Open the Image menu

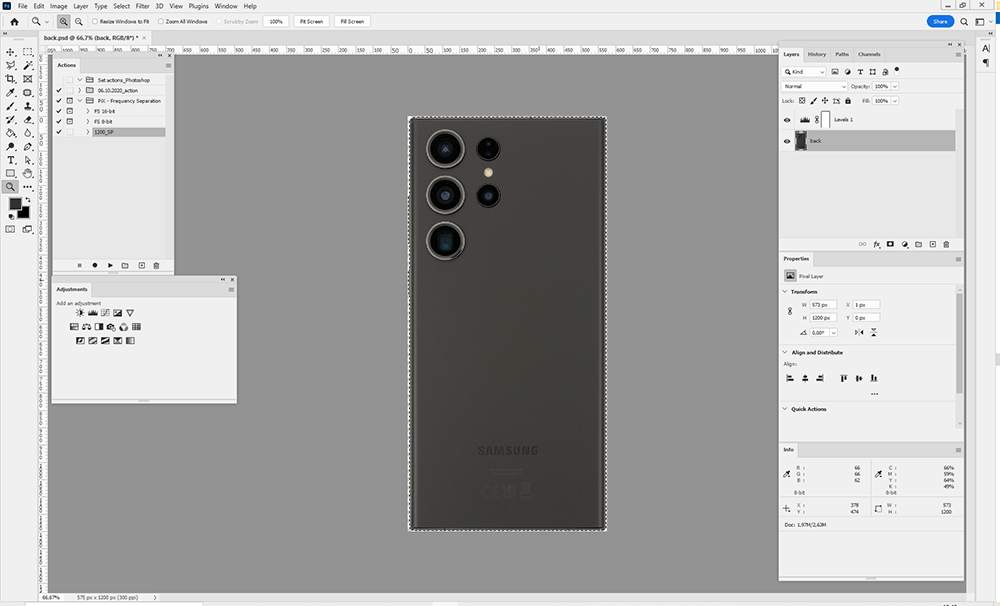(59, 6)
